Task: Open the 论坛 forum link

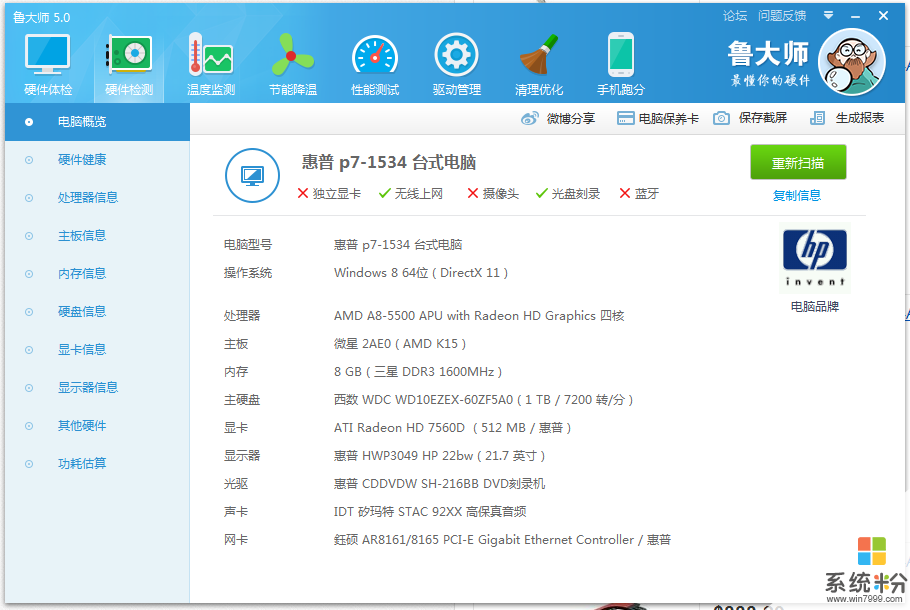Action: point(735,16)
